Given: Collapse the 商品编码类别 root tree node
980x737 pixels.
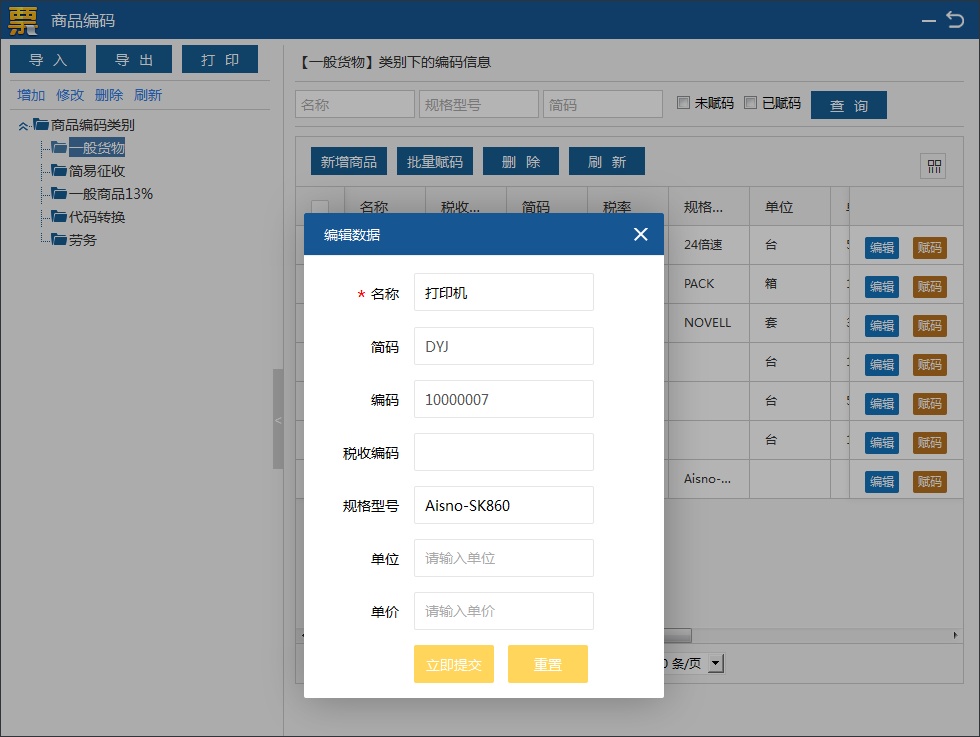Looking at the screenshot, I should (23, 126).
